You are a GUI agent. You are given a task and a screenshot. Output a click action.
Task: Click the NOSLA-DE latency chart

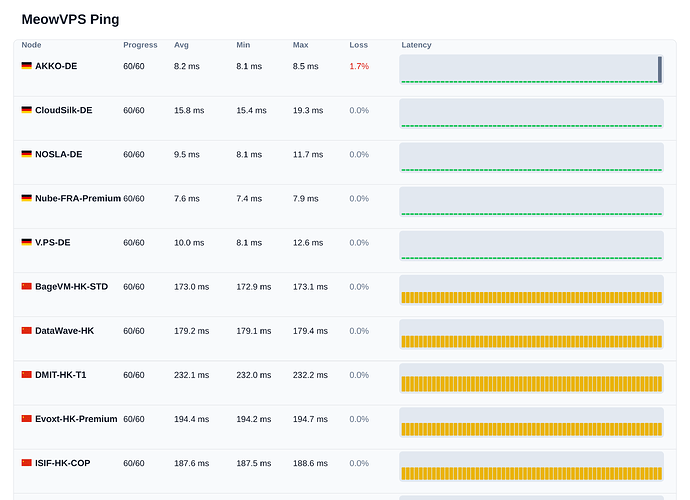click(x=531, y=158)
